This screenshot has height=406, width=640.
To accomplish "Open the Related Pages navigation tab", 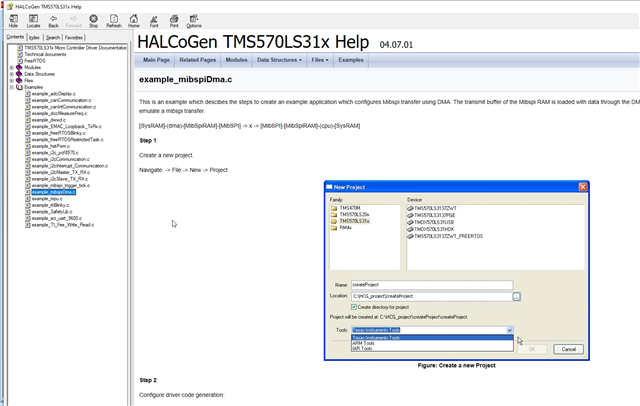I will (x=198, y=60).
